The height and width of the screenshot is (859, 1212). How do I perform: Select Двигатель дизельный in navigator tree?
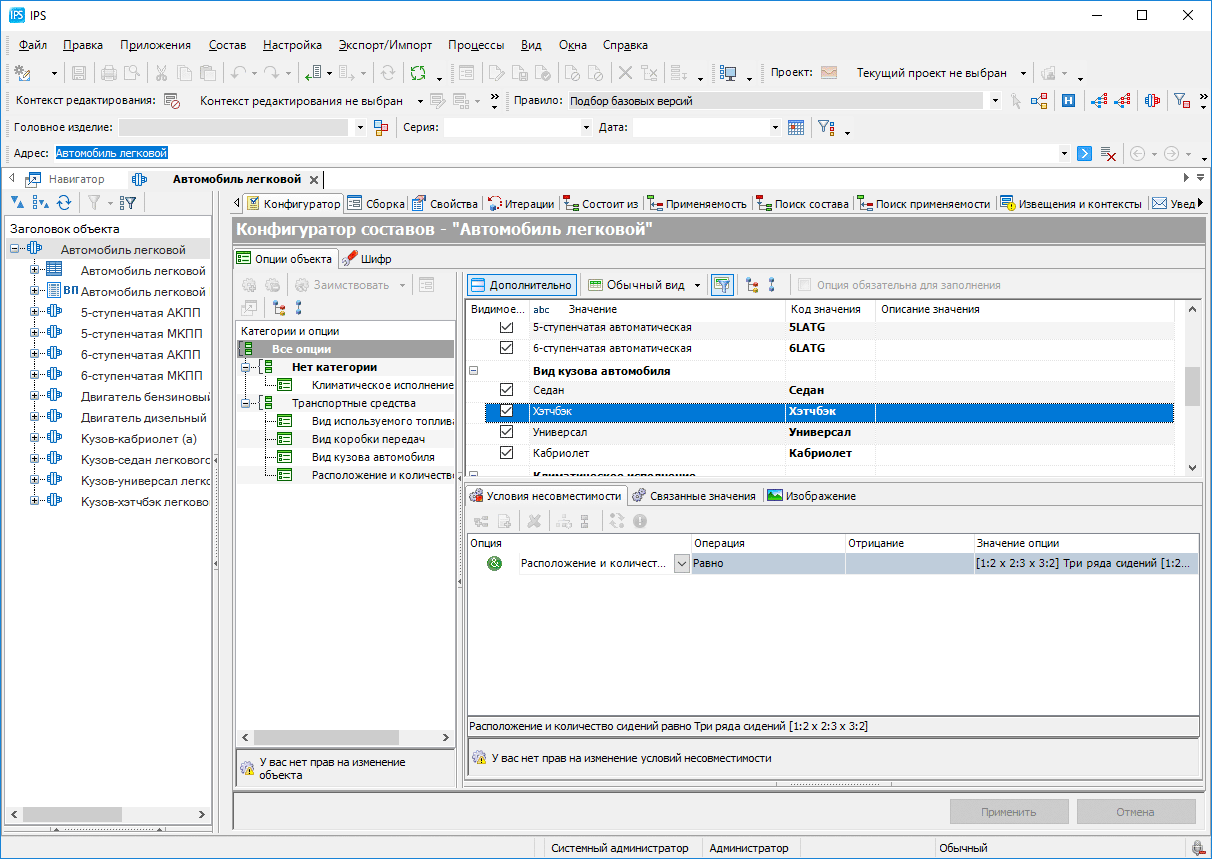click(x=143, y=418)
